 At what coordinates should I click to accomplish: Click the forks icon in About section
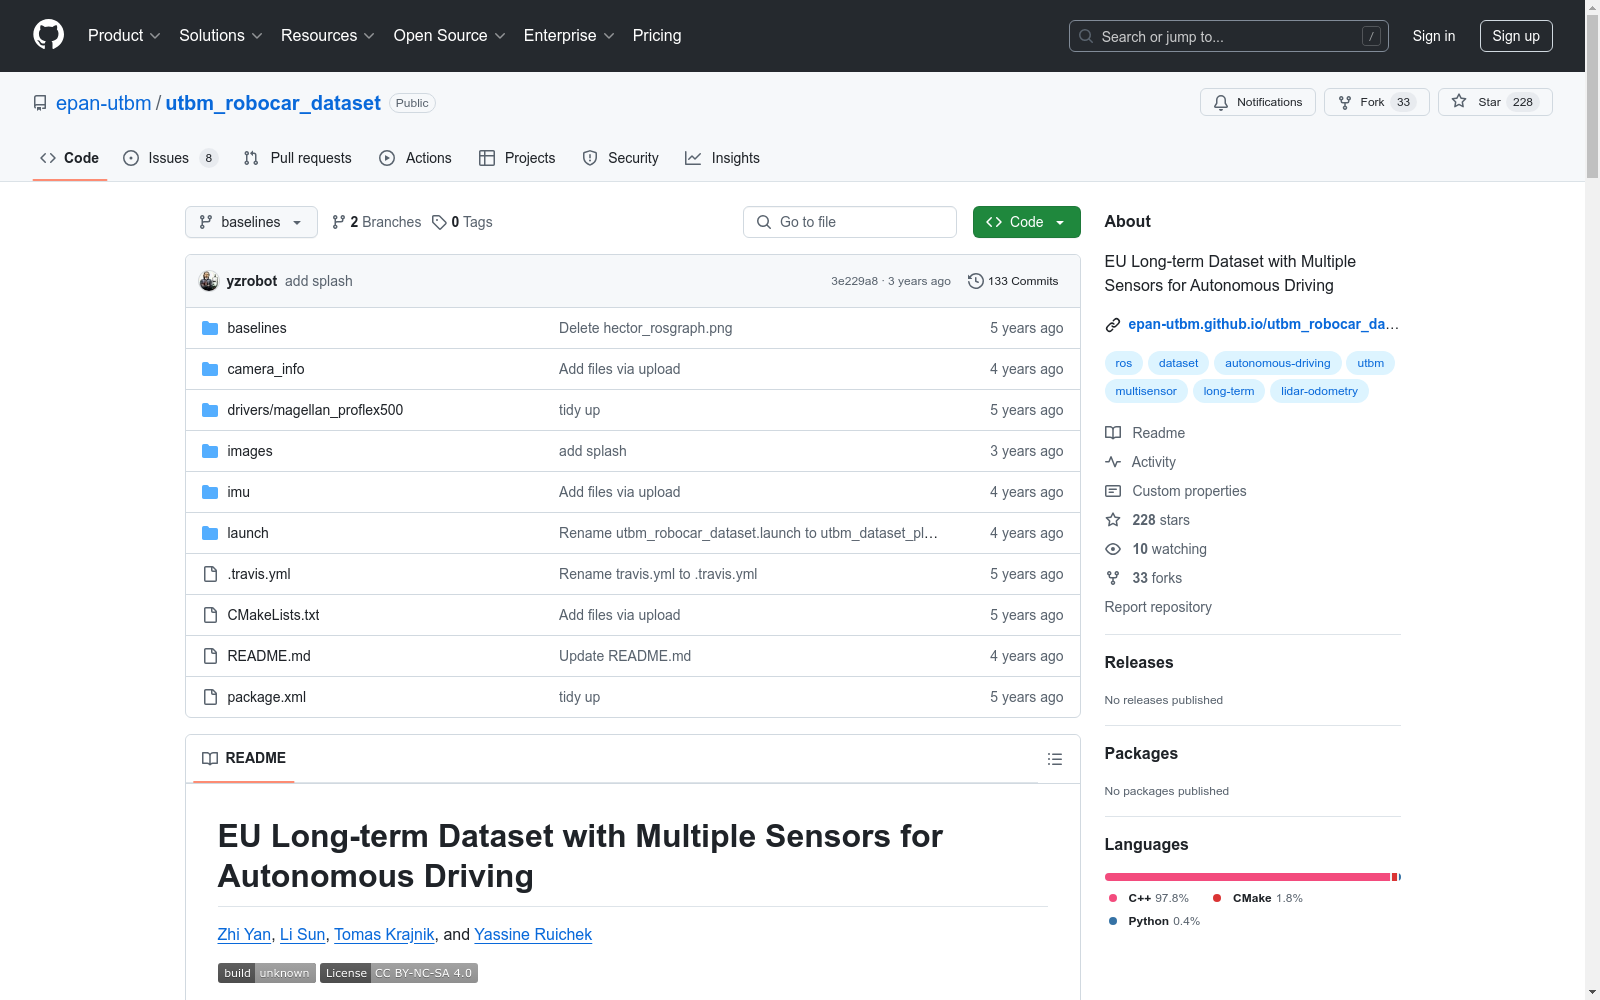[x=1113, y=578]
